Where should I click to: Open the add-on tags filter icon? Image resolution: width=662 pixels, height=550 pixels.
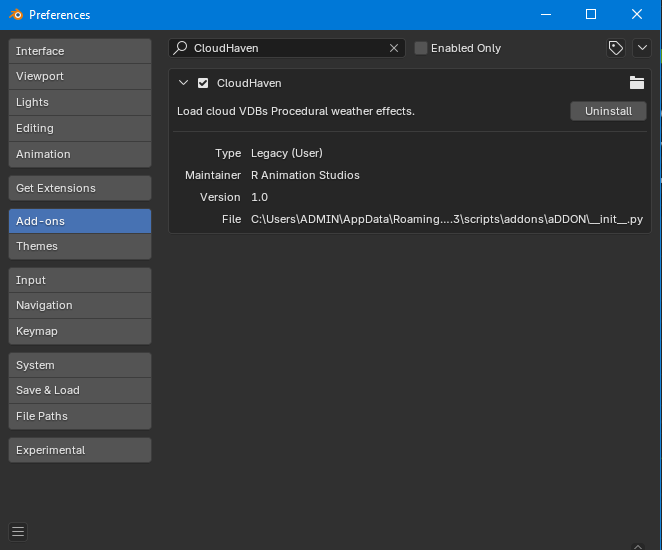point(616,48)
